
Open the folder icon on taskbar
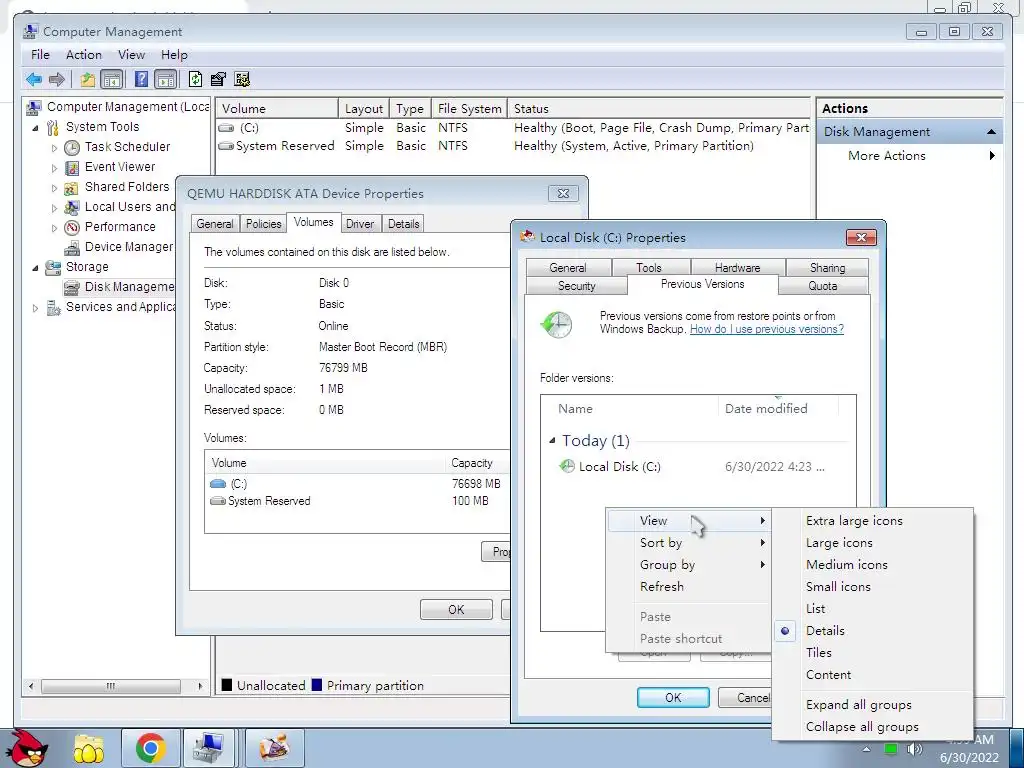coord(89,748)
